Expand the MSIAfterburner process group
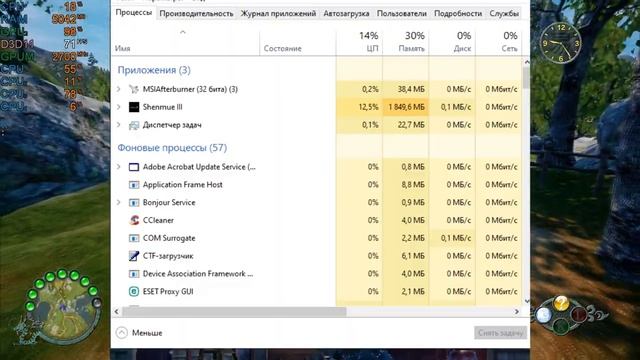This screenshot has height=360, width=640. pyautogui.click(x=119, y=89)
